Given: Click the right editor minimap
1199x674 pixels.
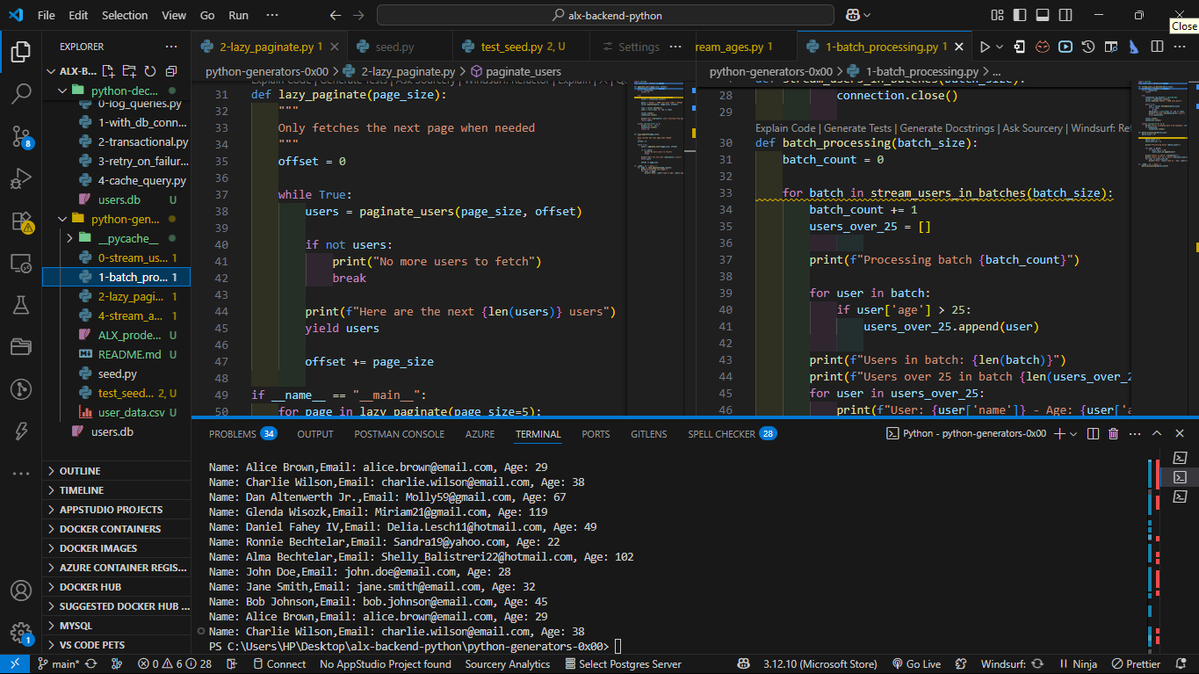Looking at the screenshot, I should point(1161,123).
